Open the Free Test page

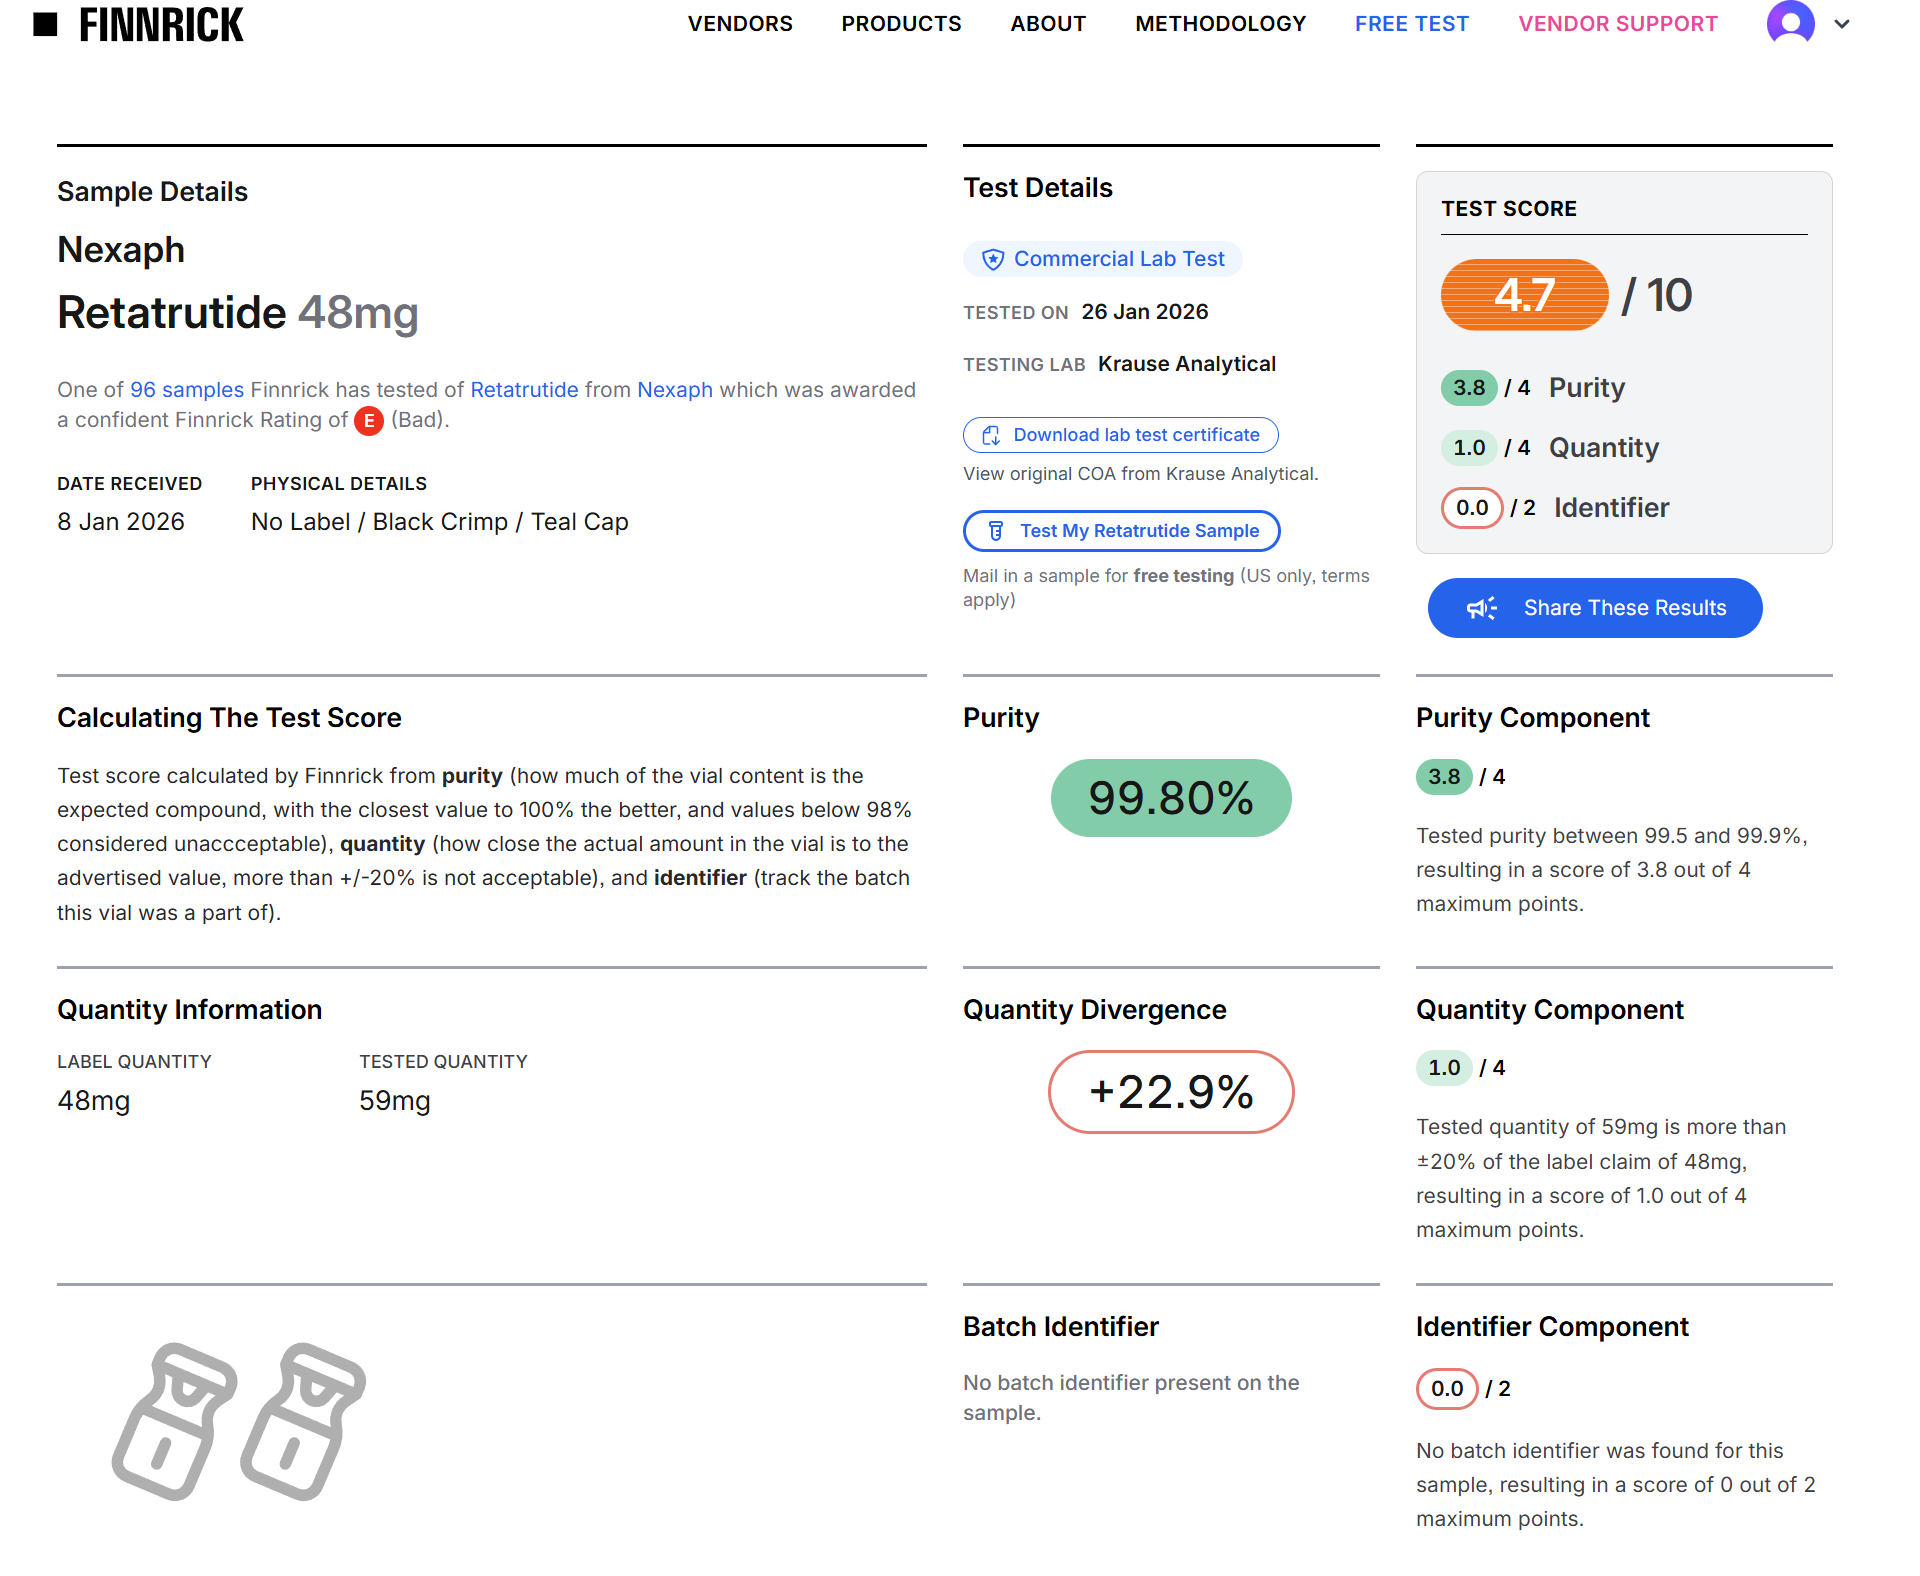pos(1412,24)
